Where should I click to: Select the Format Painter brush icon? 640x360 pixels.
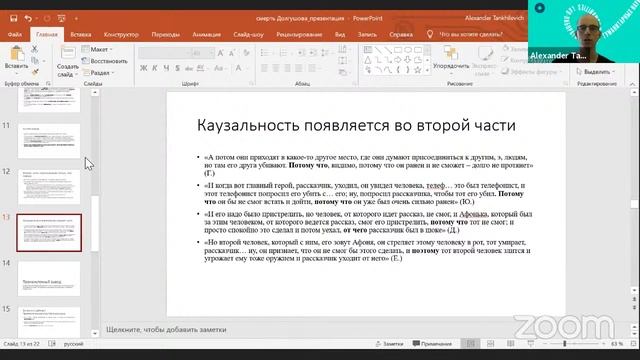35,72
